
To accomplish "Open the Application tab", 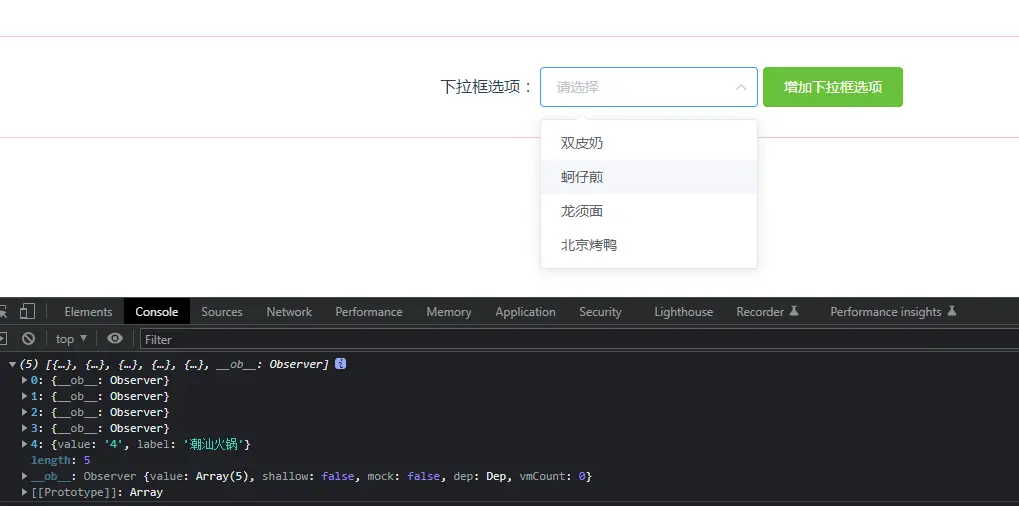I will click(x=525, y=312).
